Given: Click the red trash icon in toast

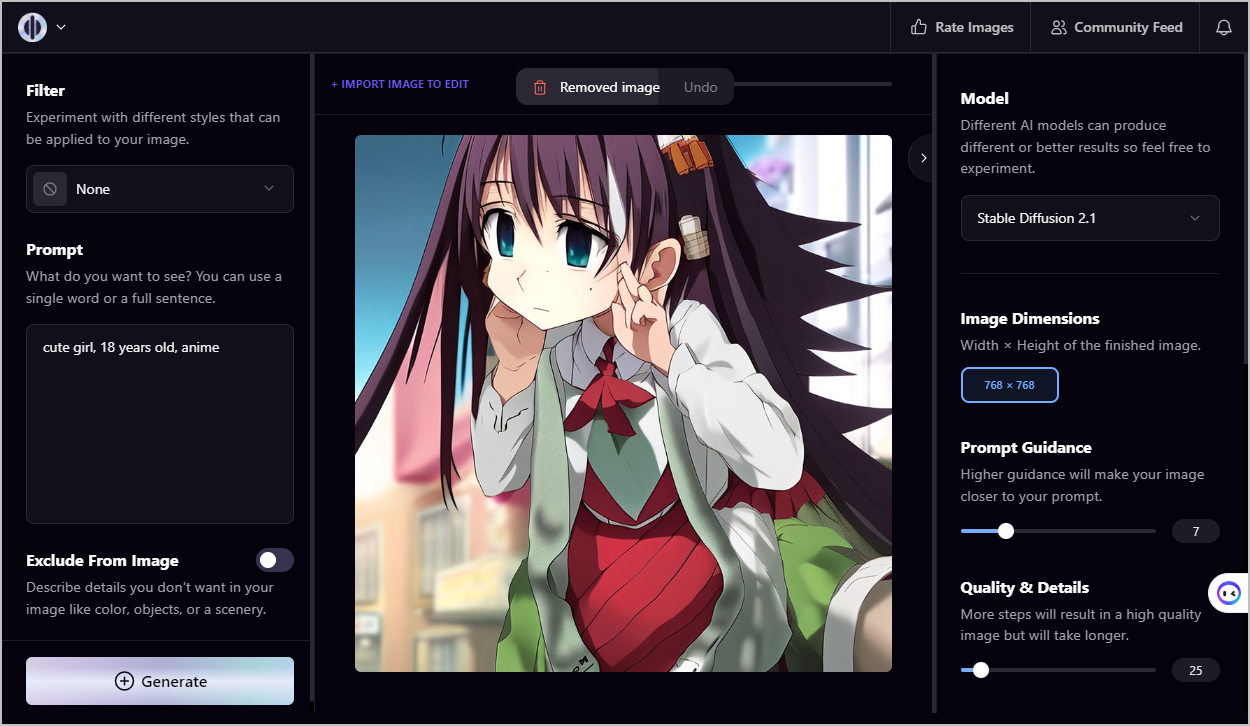Looking at the screenshot, I should coord(540,87).
